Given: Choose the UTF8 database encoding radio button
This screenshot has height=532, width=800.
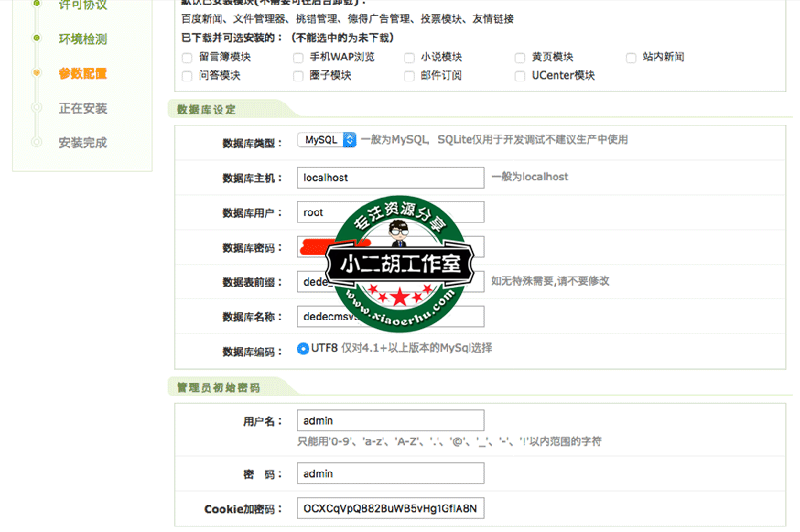Looking at the screenshot, I should point(303,349).
